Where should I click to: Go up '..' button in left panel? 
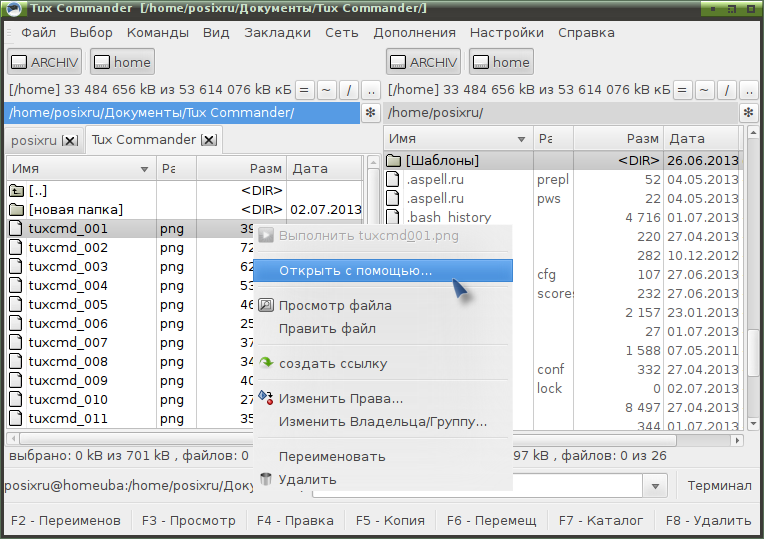[371, 90]
